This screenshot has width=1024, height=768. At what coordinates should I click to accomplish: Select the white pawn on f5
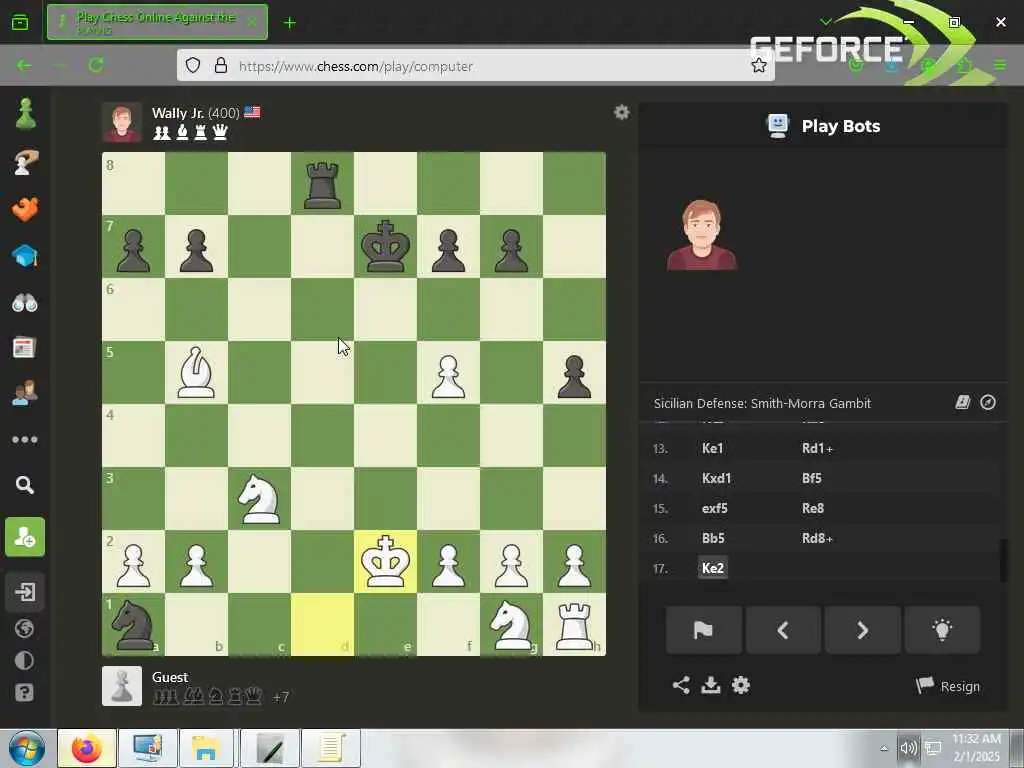[448, 372]
